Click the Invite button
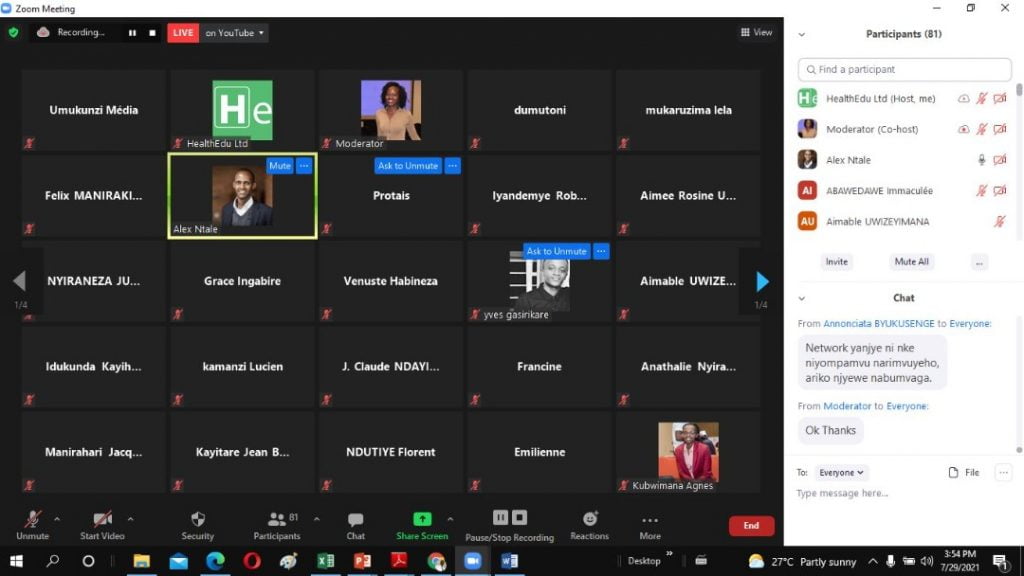 837,262
